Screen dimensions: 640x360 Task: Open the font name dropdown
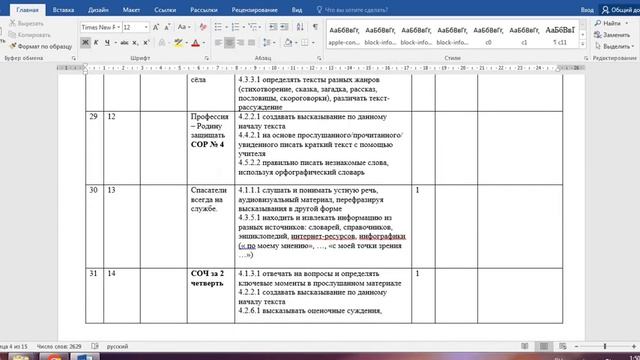coord(119,27)
